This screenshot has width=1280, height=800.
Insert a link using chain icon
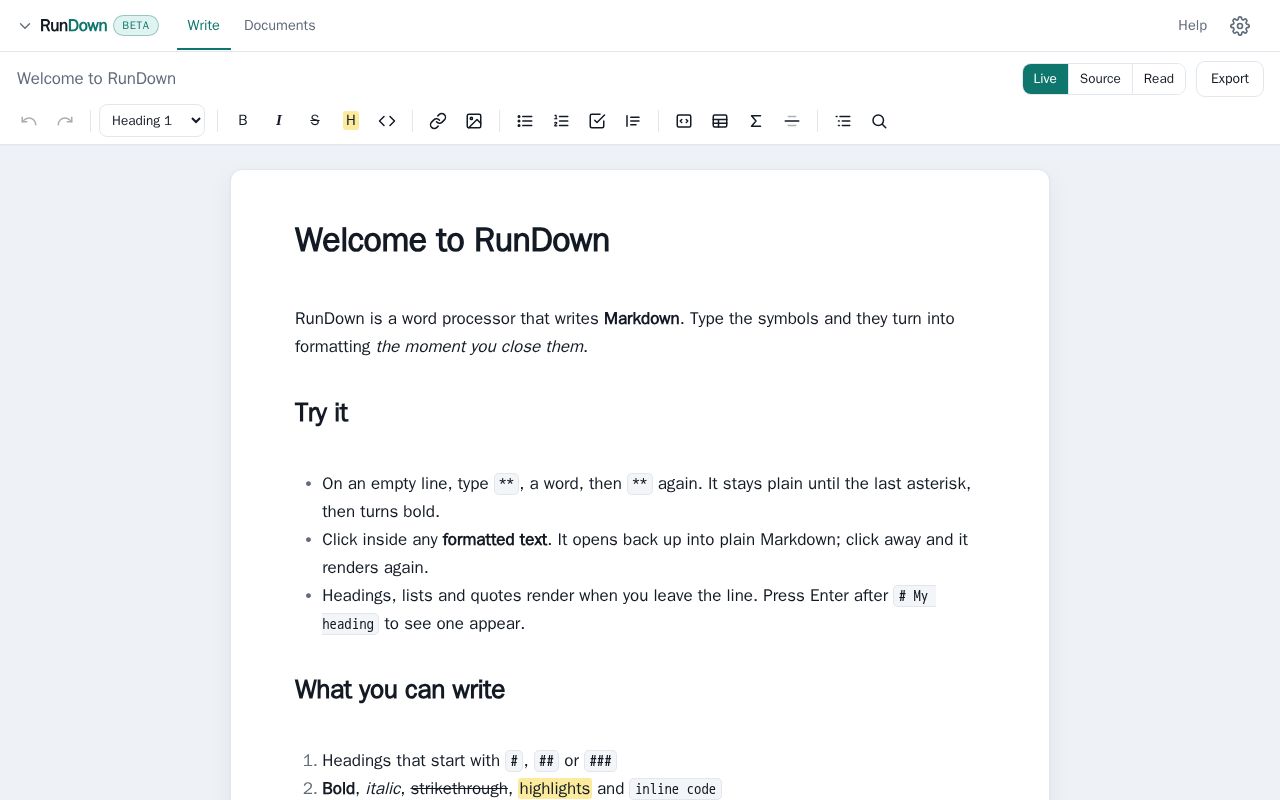(438, 121)
